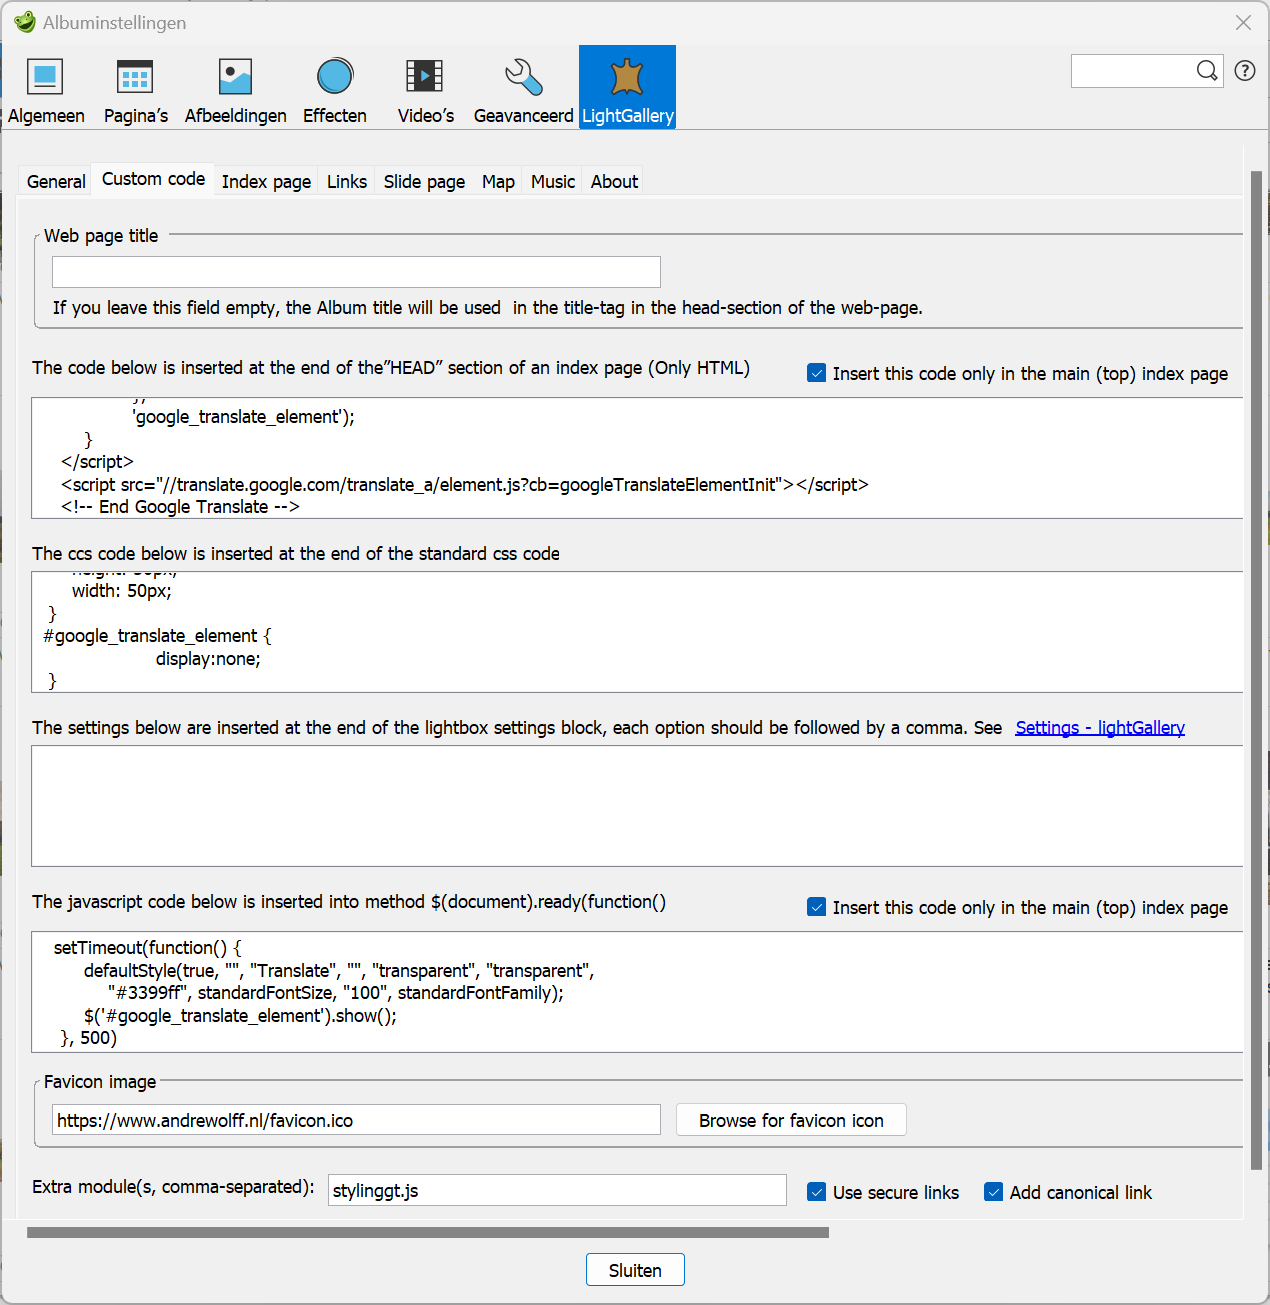Image resolution: width=1270 pixels, height=1305 pixels.
Task: Open the Music tab
Action: coord(552,181)
